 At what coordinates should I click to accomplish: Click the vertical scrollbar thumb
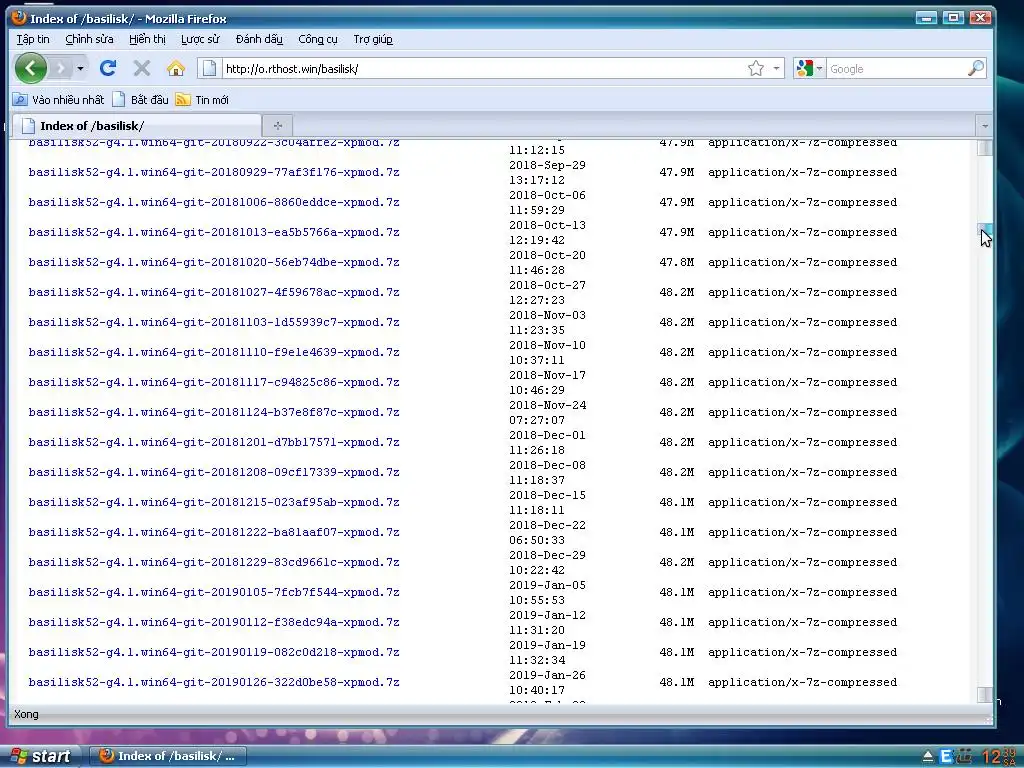(984, 230)
